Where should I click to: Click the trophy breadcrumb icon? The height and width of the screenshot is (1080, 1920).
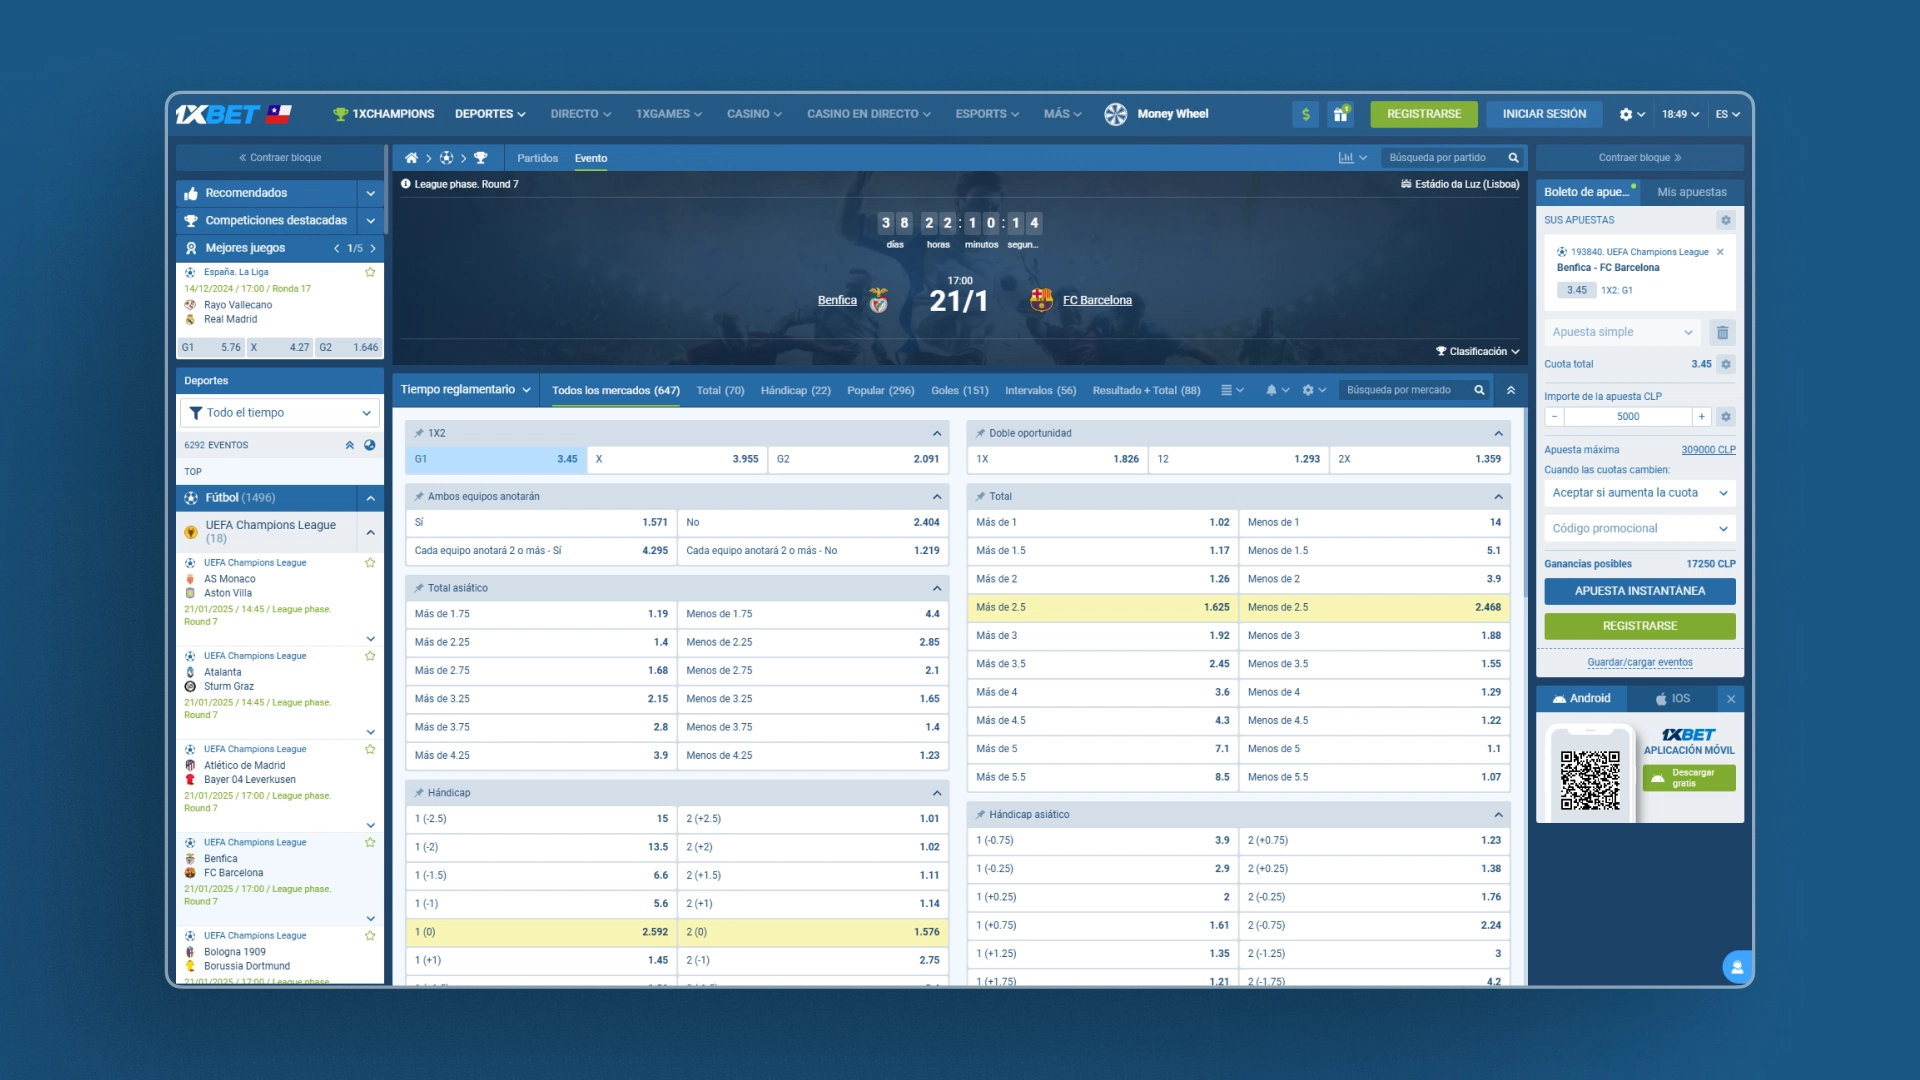tap(481, 158)
